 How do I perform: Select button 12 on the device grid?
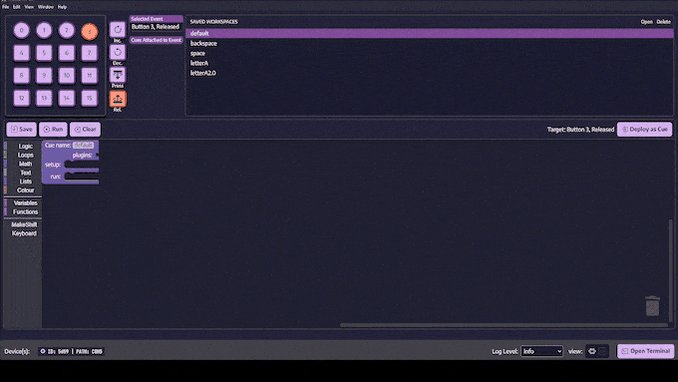click(x=22, y=98)
